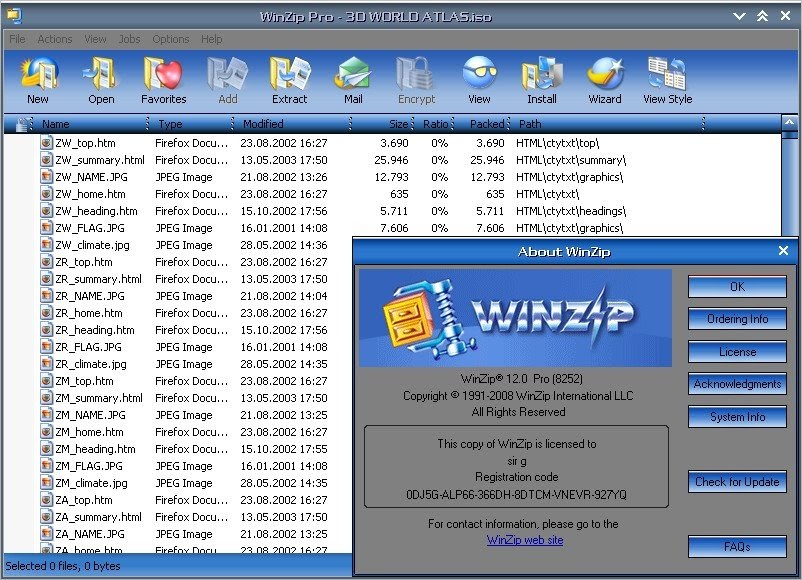
Task: Click the file icon of ZR_summary.html
Action: click(x=47, y=279)
